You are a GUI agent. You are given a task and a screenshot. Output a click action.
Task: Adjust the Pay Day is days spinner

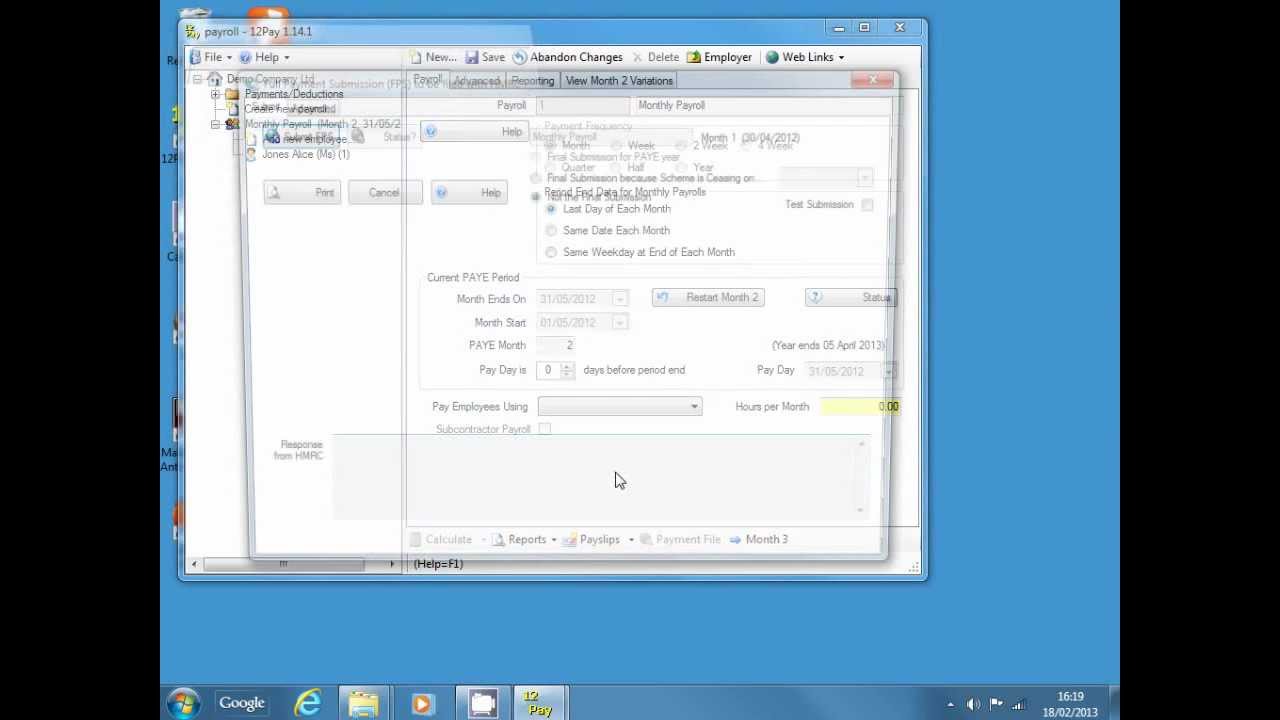coord(567,370)
